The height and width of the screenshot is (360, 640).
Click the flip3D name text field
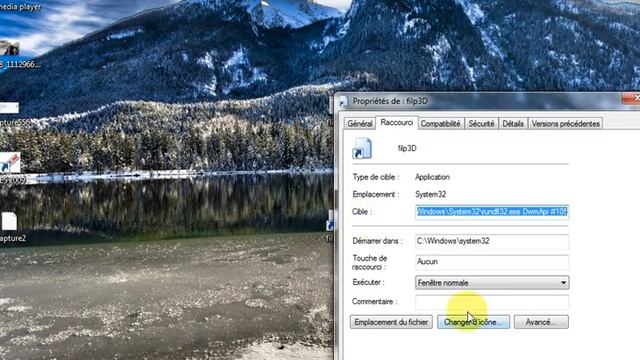(407, 148)
